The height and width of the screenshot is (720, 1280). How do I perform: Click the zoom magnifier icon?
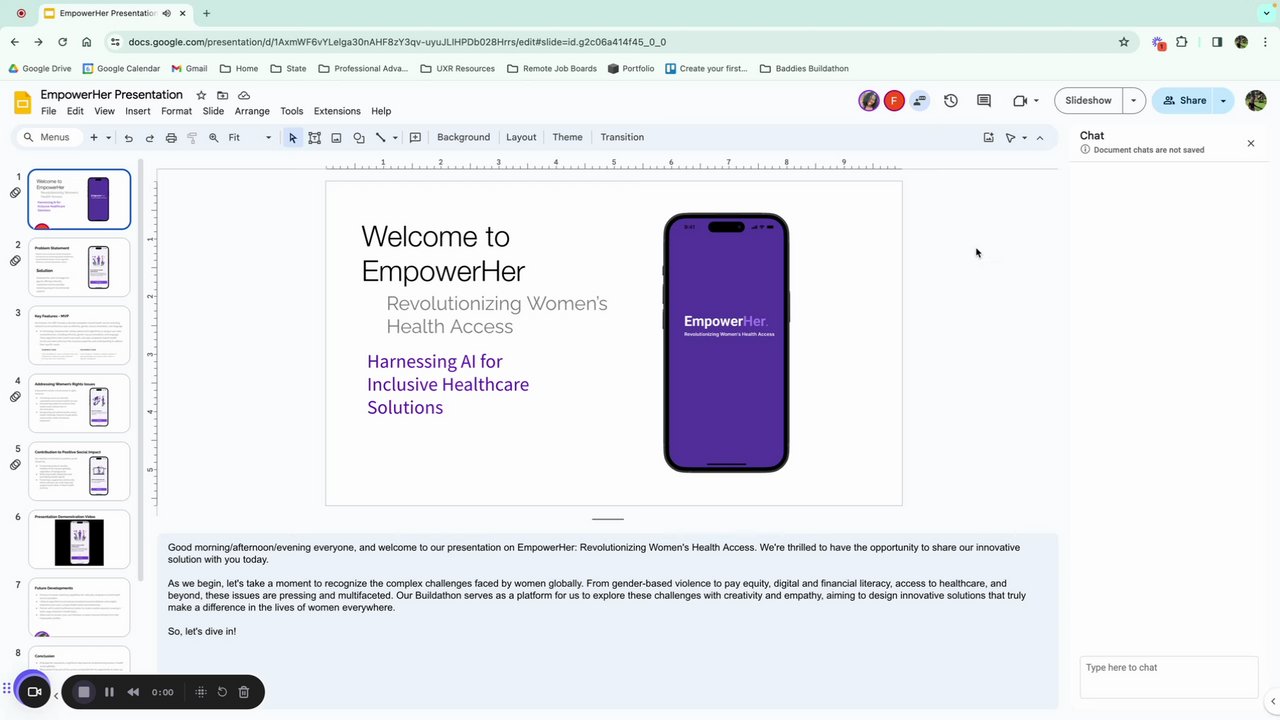tap(213, 138)
